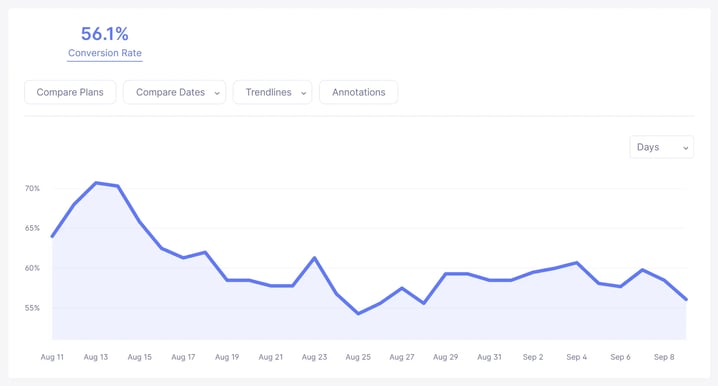Click the 65% y-axis label
Screen dimensions: 718x386
pyautogui.click(x=32, y=228)
